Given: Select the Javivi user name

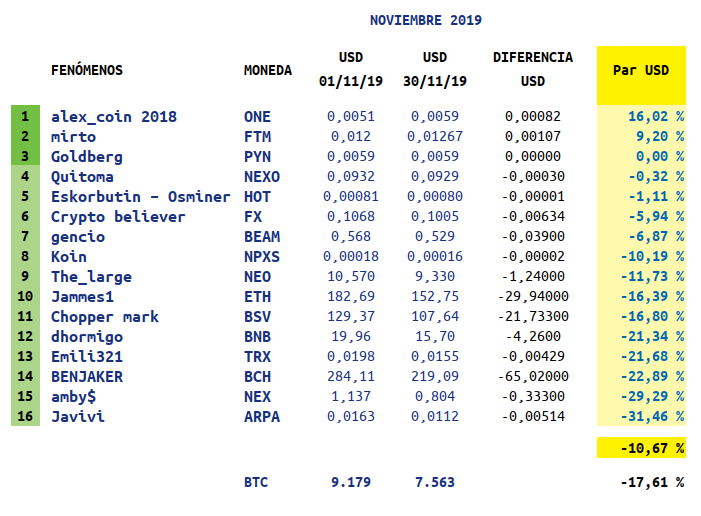Looking at the screenshot, I should click(x=76, y=416).
